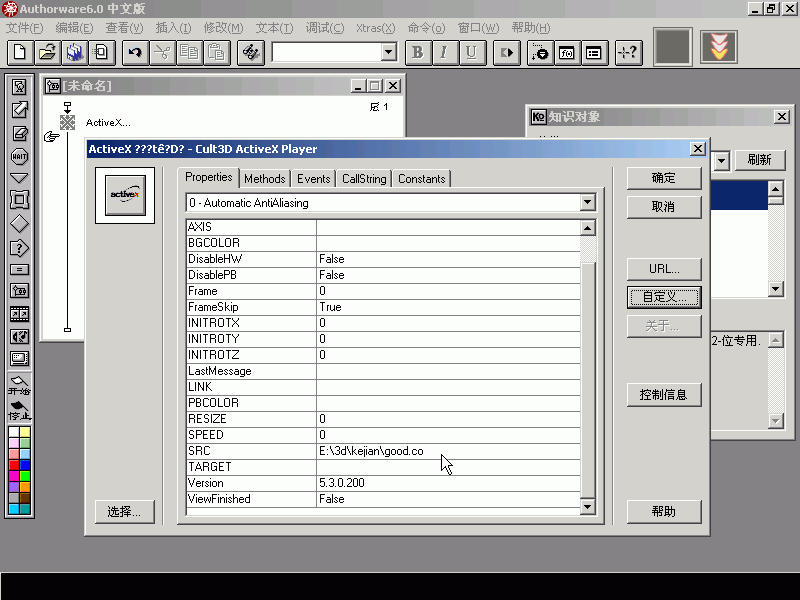The height and width of the screenshot is (600, 800).
Task: Pick the red color swatch in palette
Action: pyautogui.click(x=14, y=465)
